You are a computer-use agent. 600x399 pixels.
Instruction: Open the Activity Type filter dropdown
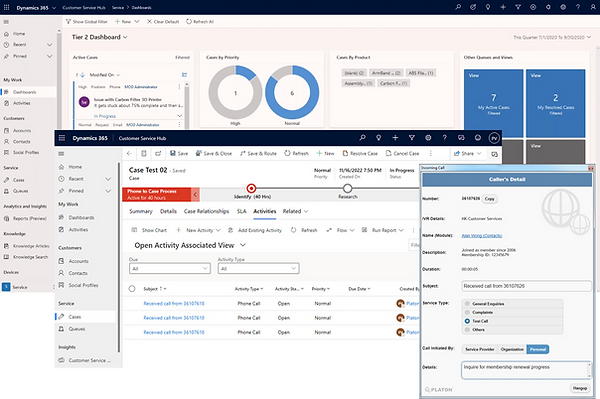pyautogui.click(x=258, y=269)
